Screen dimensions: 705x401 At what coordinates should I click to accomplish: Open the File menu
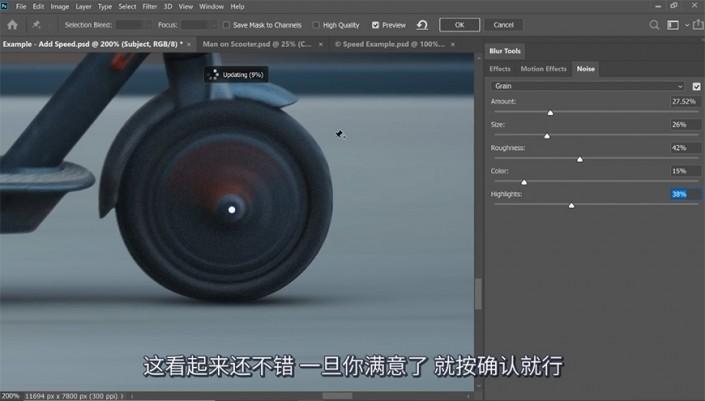(x=21, y=6)
